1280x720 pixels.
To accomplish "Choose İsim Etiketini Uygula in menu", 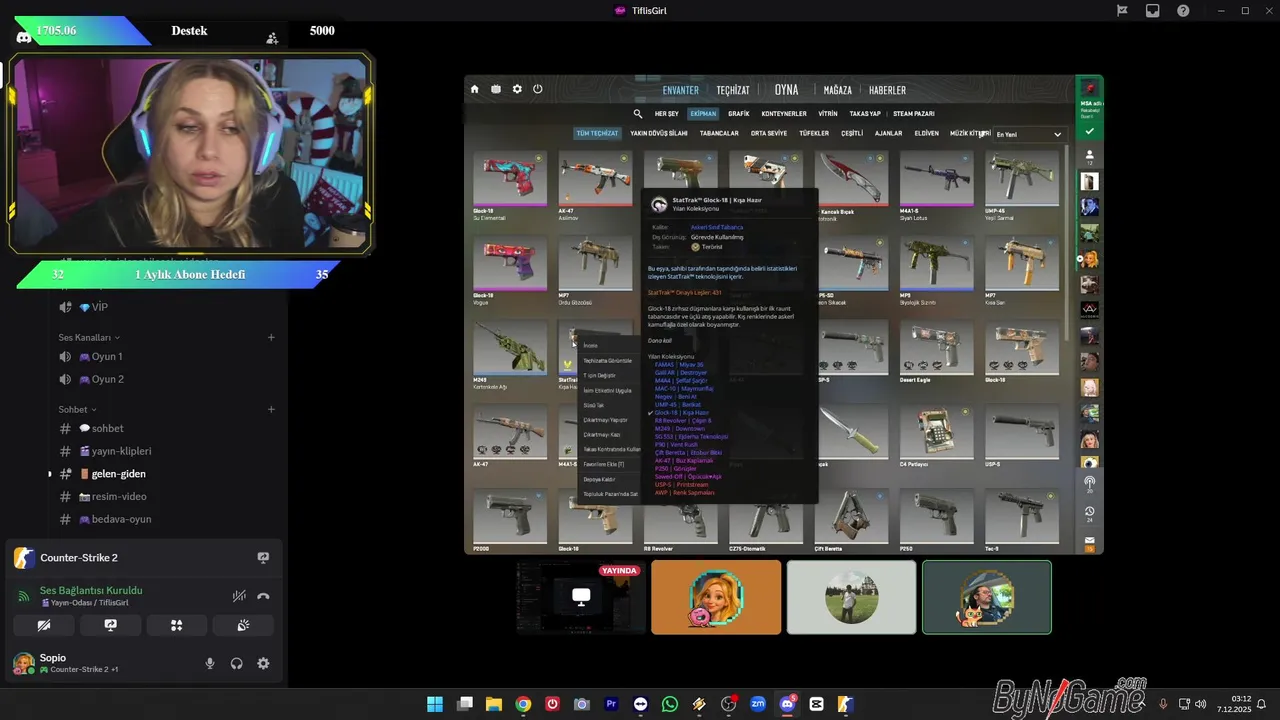I will [x=609, y=391].
